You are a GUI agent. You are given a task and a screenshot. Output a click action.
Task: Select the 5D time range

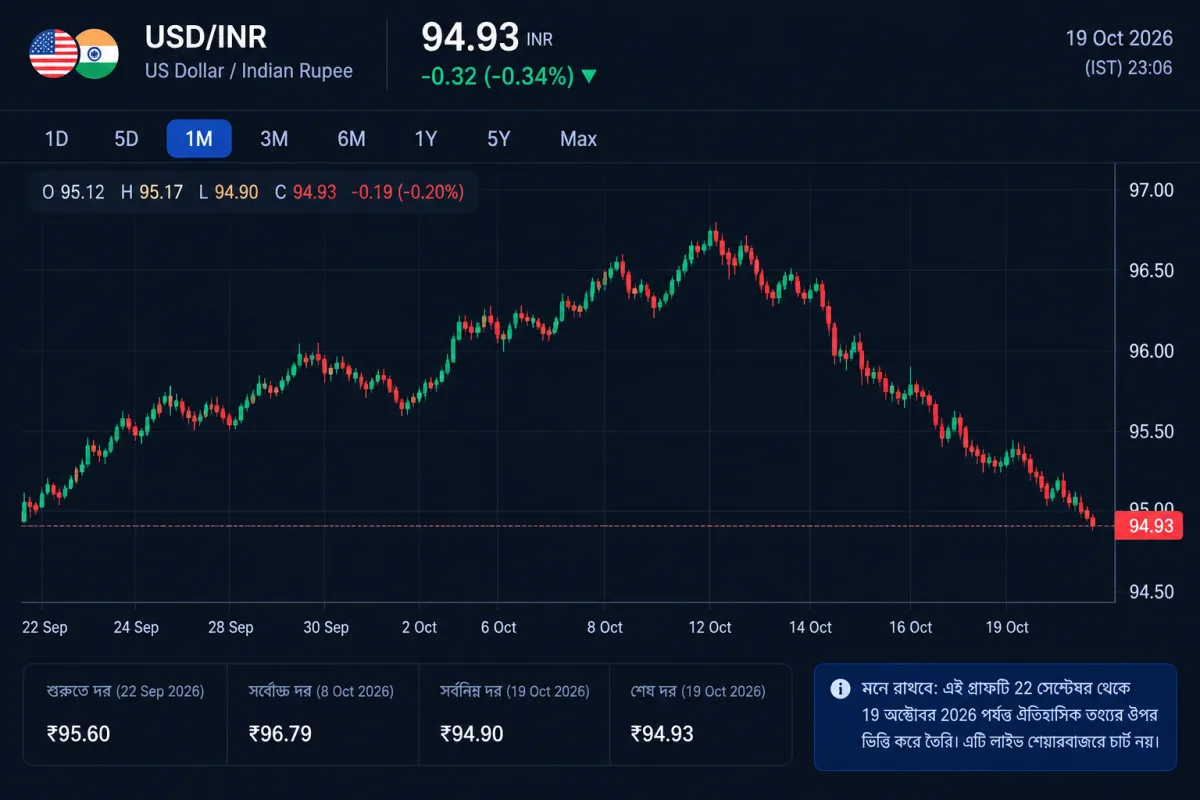(126, 139)
